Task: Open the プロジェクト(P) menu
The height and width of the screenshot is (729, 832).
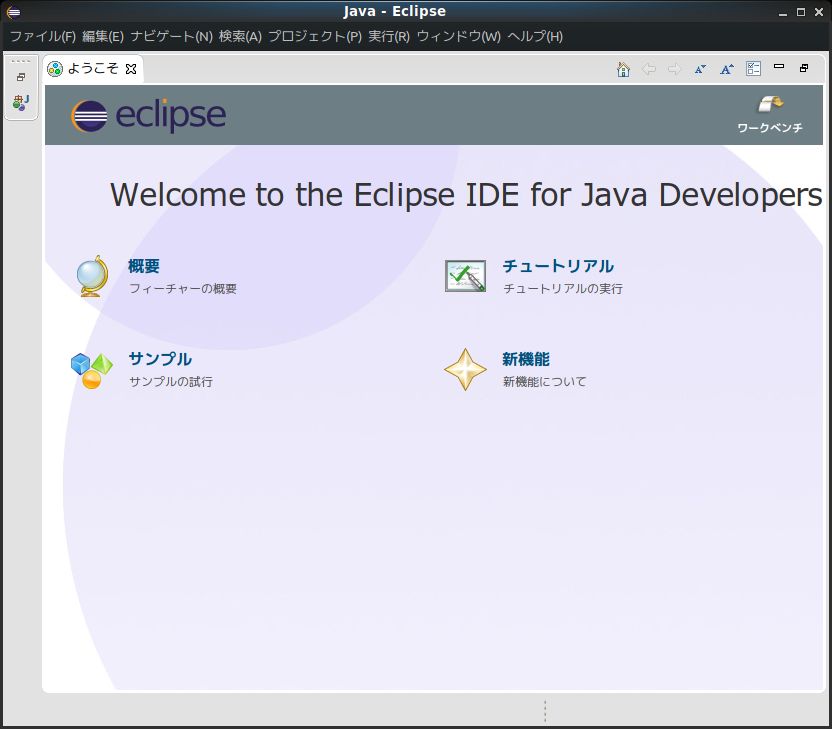Action: tap(315, 36)
